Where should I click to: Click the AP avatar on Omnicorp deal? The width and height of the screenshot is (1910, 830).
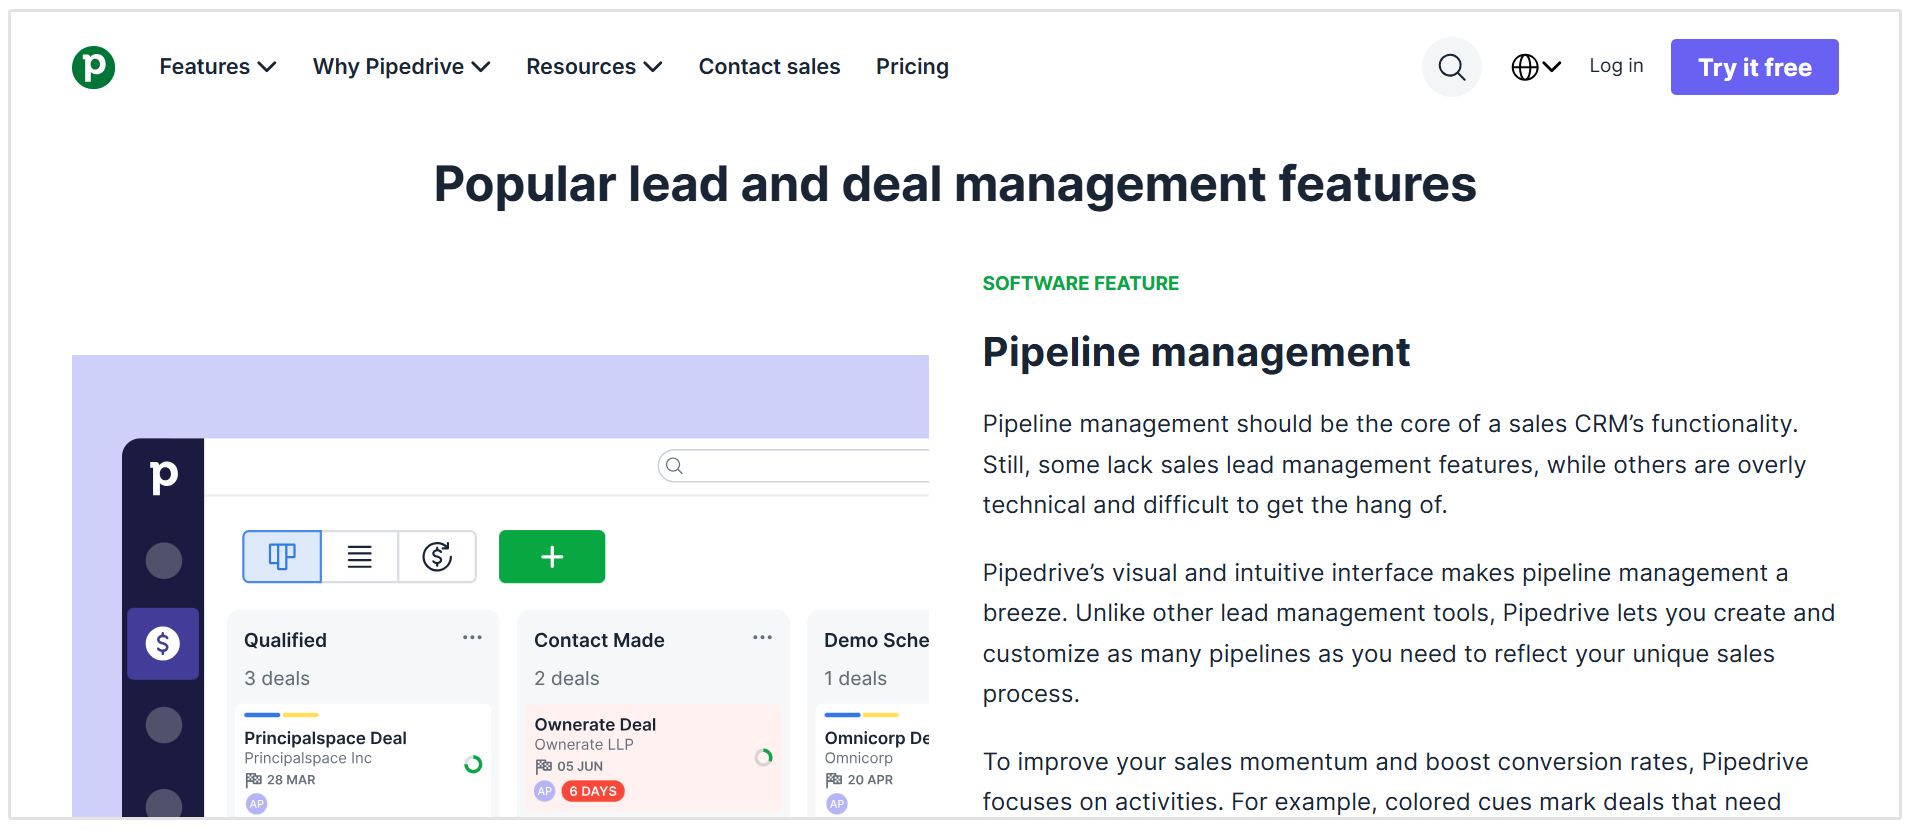pyautogui.click(x=837, y=804)
